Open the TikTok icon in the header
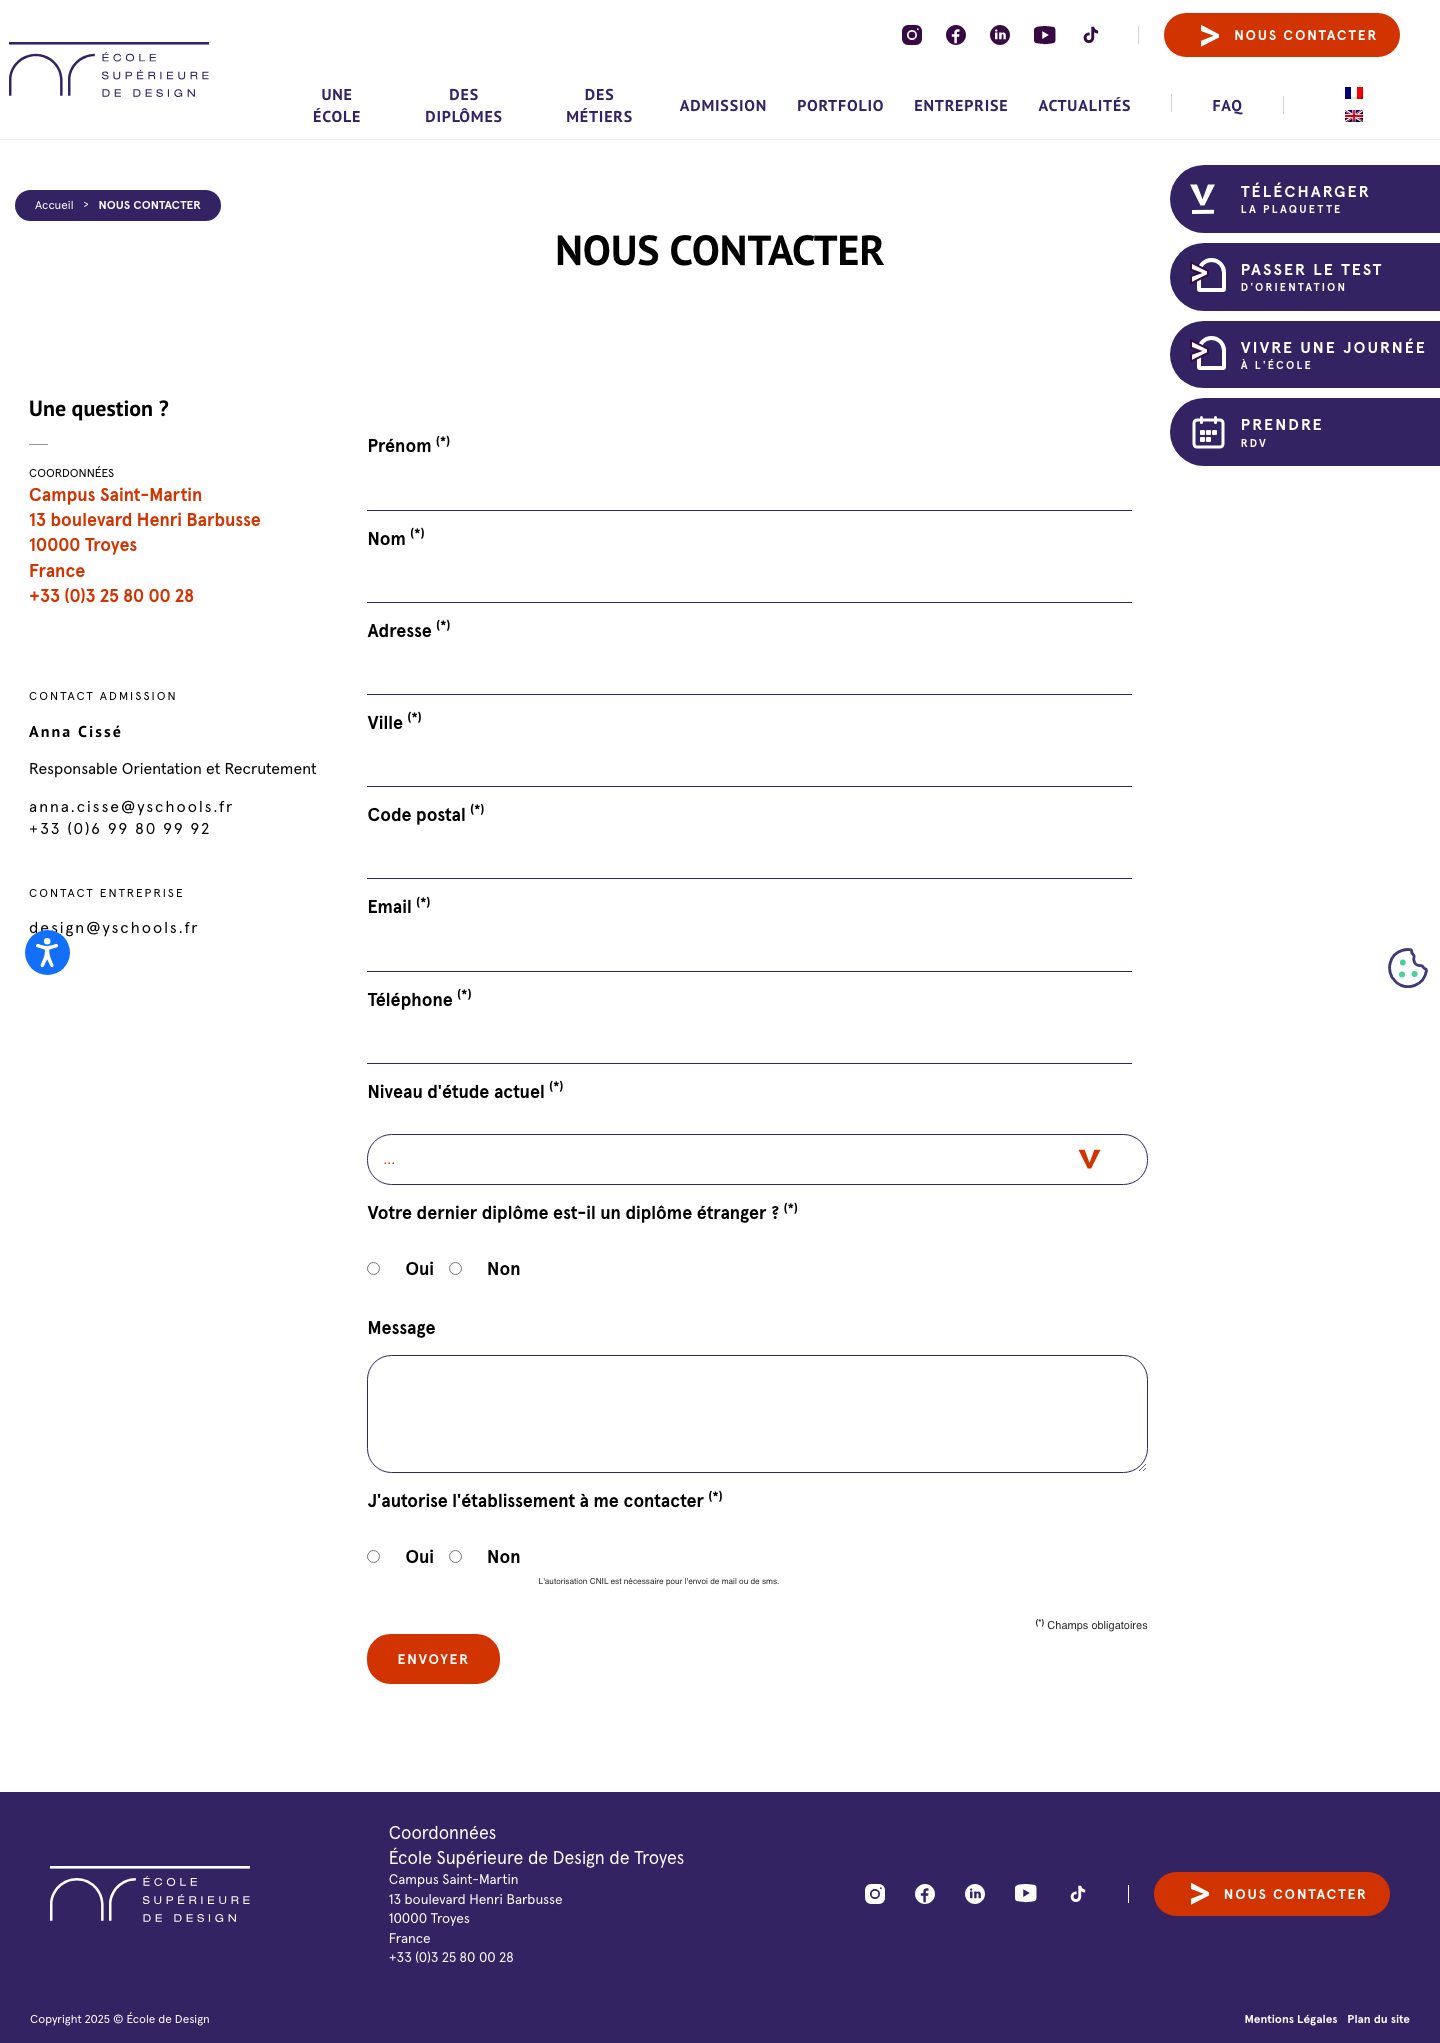The width and height of the screenshot is (1440, 2043). point(1090,35)
